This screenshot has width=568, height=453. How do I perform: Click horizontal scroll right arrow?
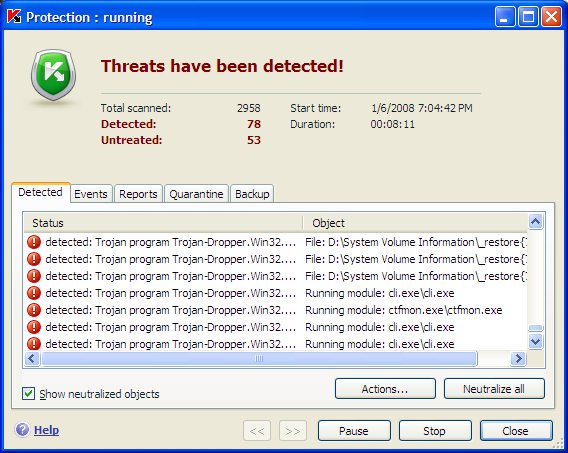tap(518, 358)
